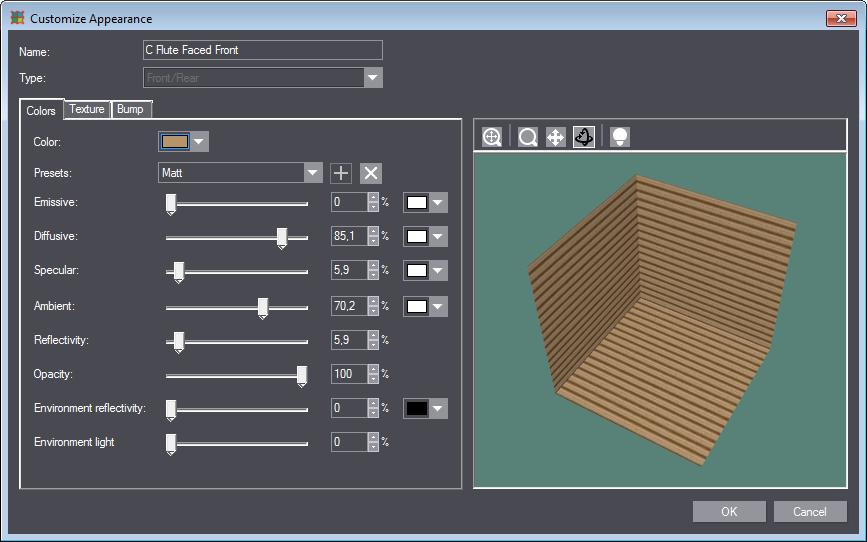
Task: Switch to the Texture tab
Action: [x=87, y=109]
